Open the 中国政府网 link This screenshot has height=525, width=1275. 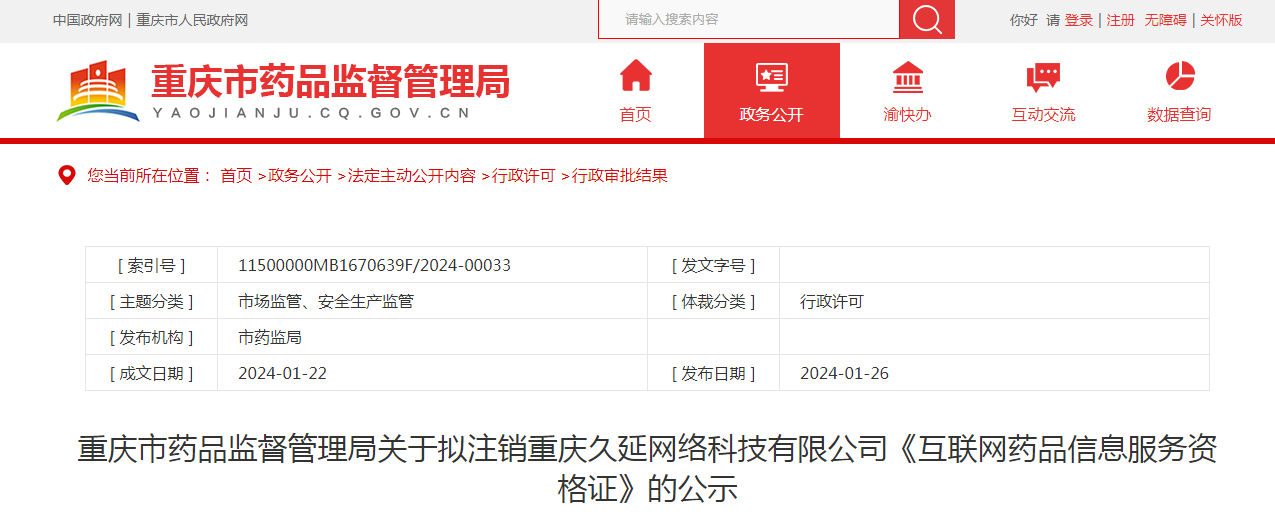click(87, 20)
